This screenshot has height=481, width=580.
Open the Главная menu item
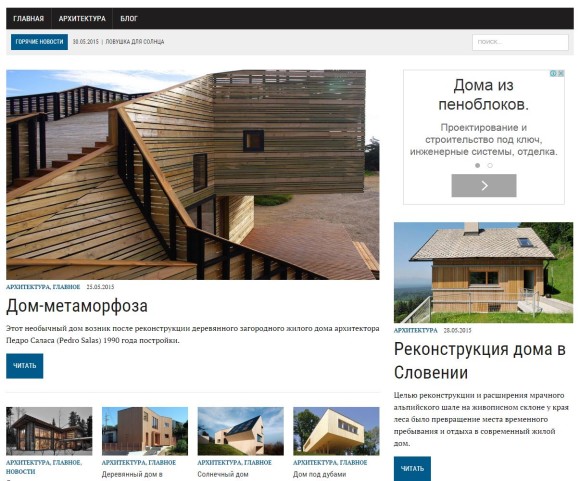point(28,18)
